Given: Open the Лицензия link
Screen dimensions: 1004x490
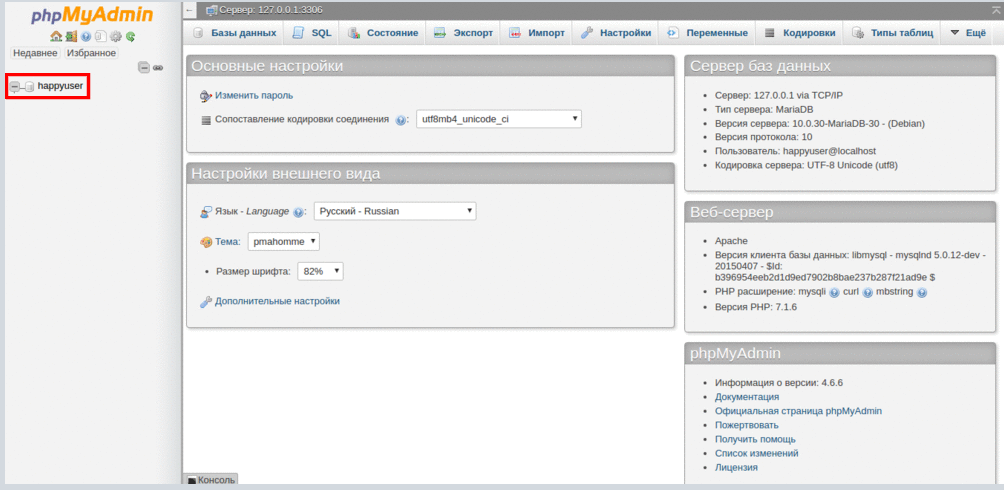Looking at the screenshot, I should (736, 468).
